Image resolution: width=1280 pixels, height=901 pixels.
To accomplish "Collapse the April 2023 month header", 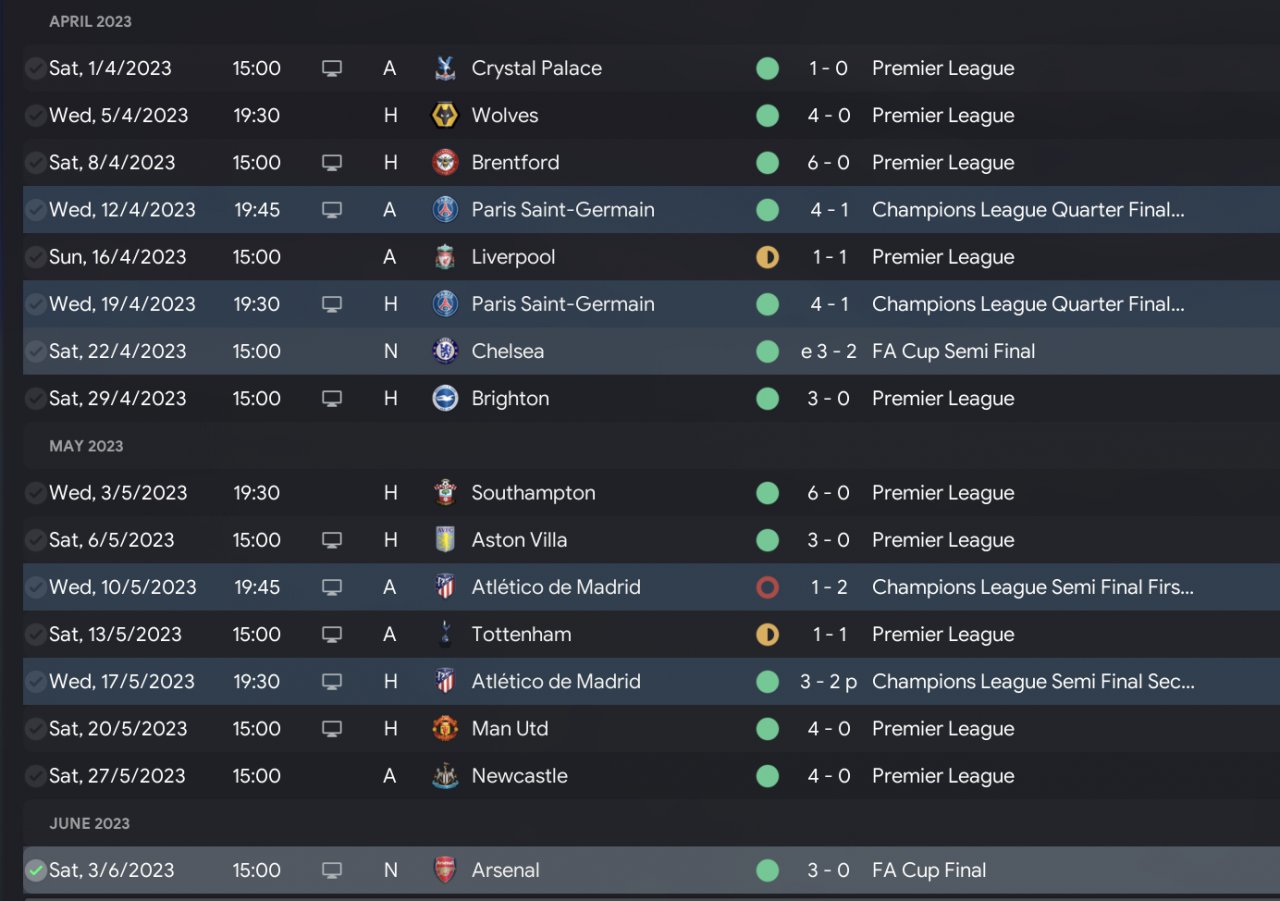I will (90, 21).
